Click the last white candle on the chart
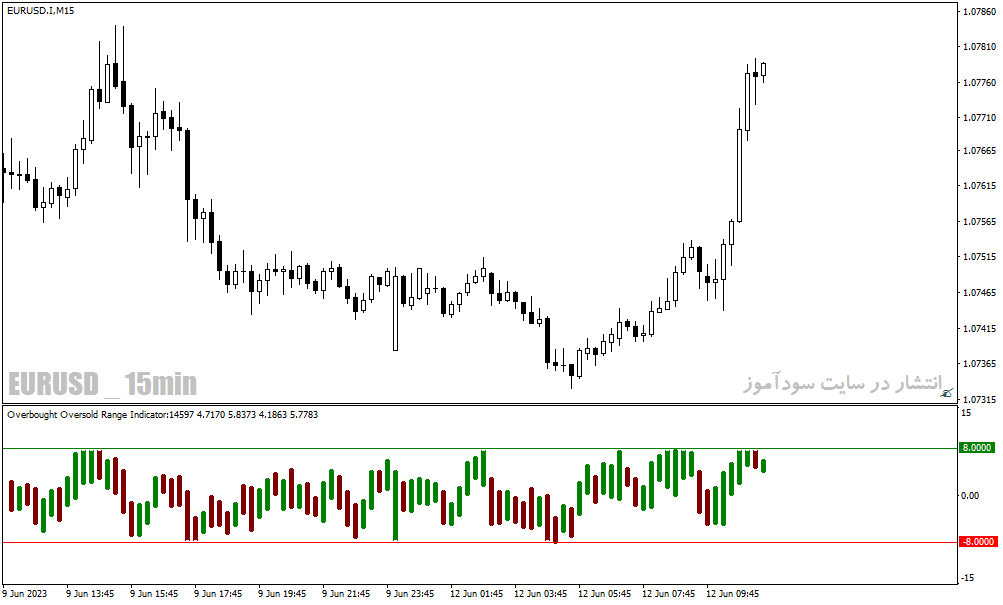This screenshot has width=1003, height=605. tap(763, 69)
